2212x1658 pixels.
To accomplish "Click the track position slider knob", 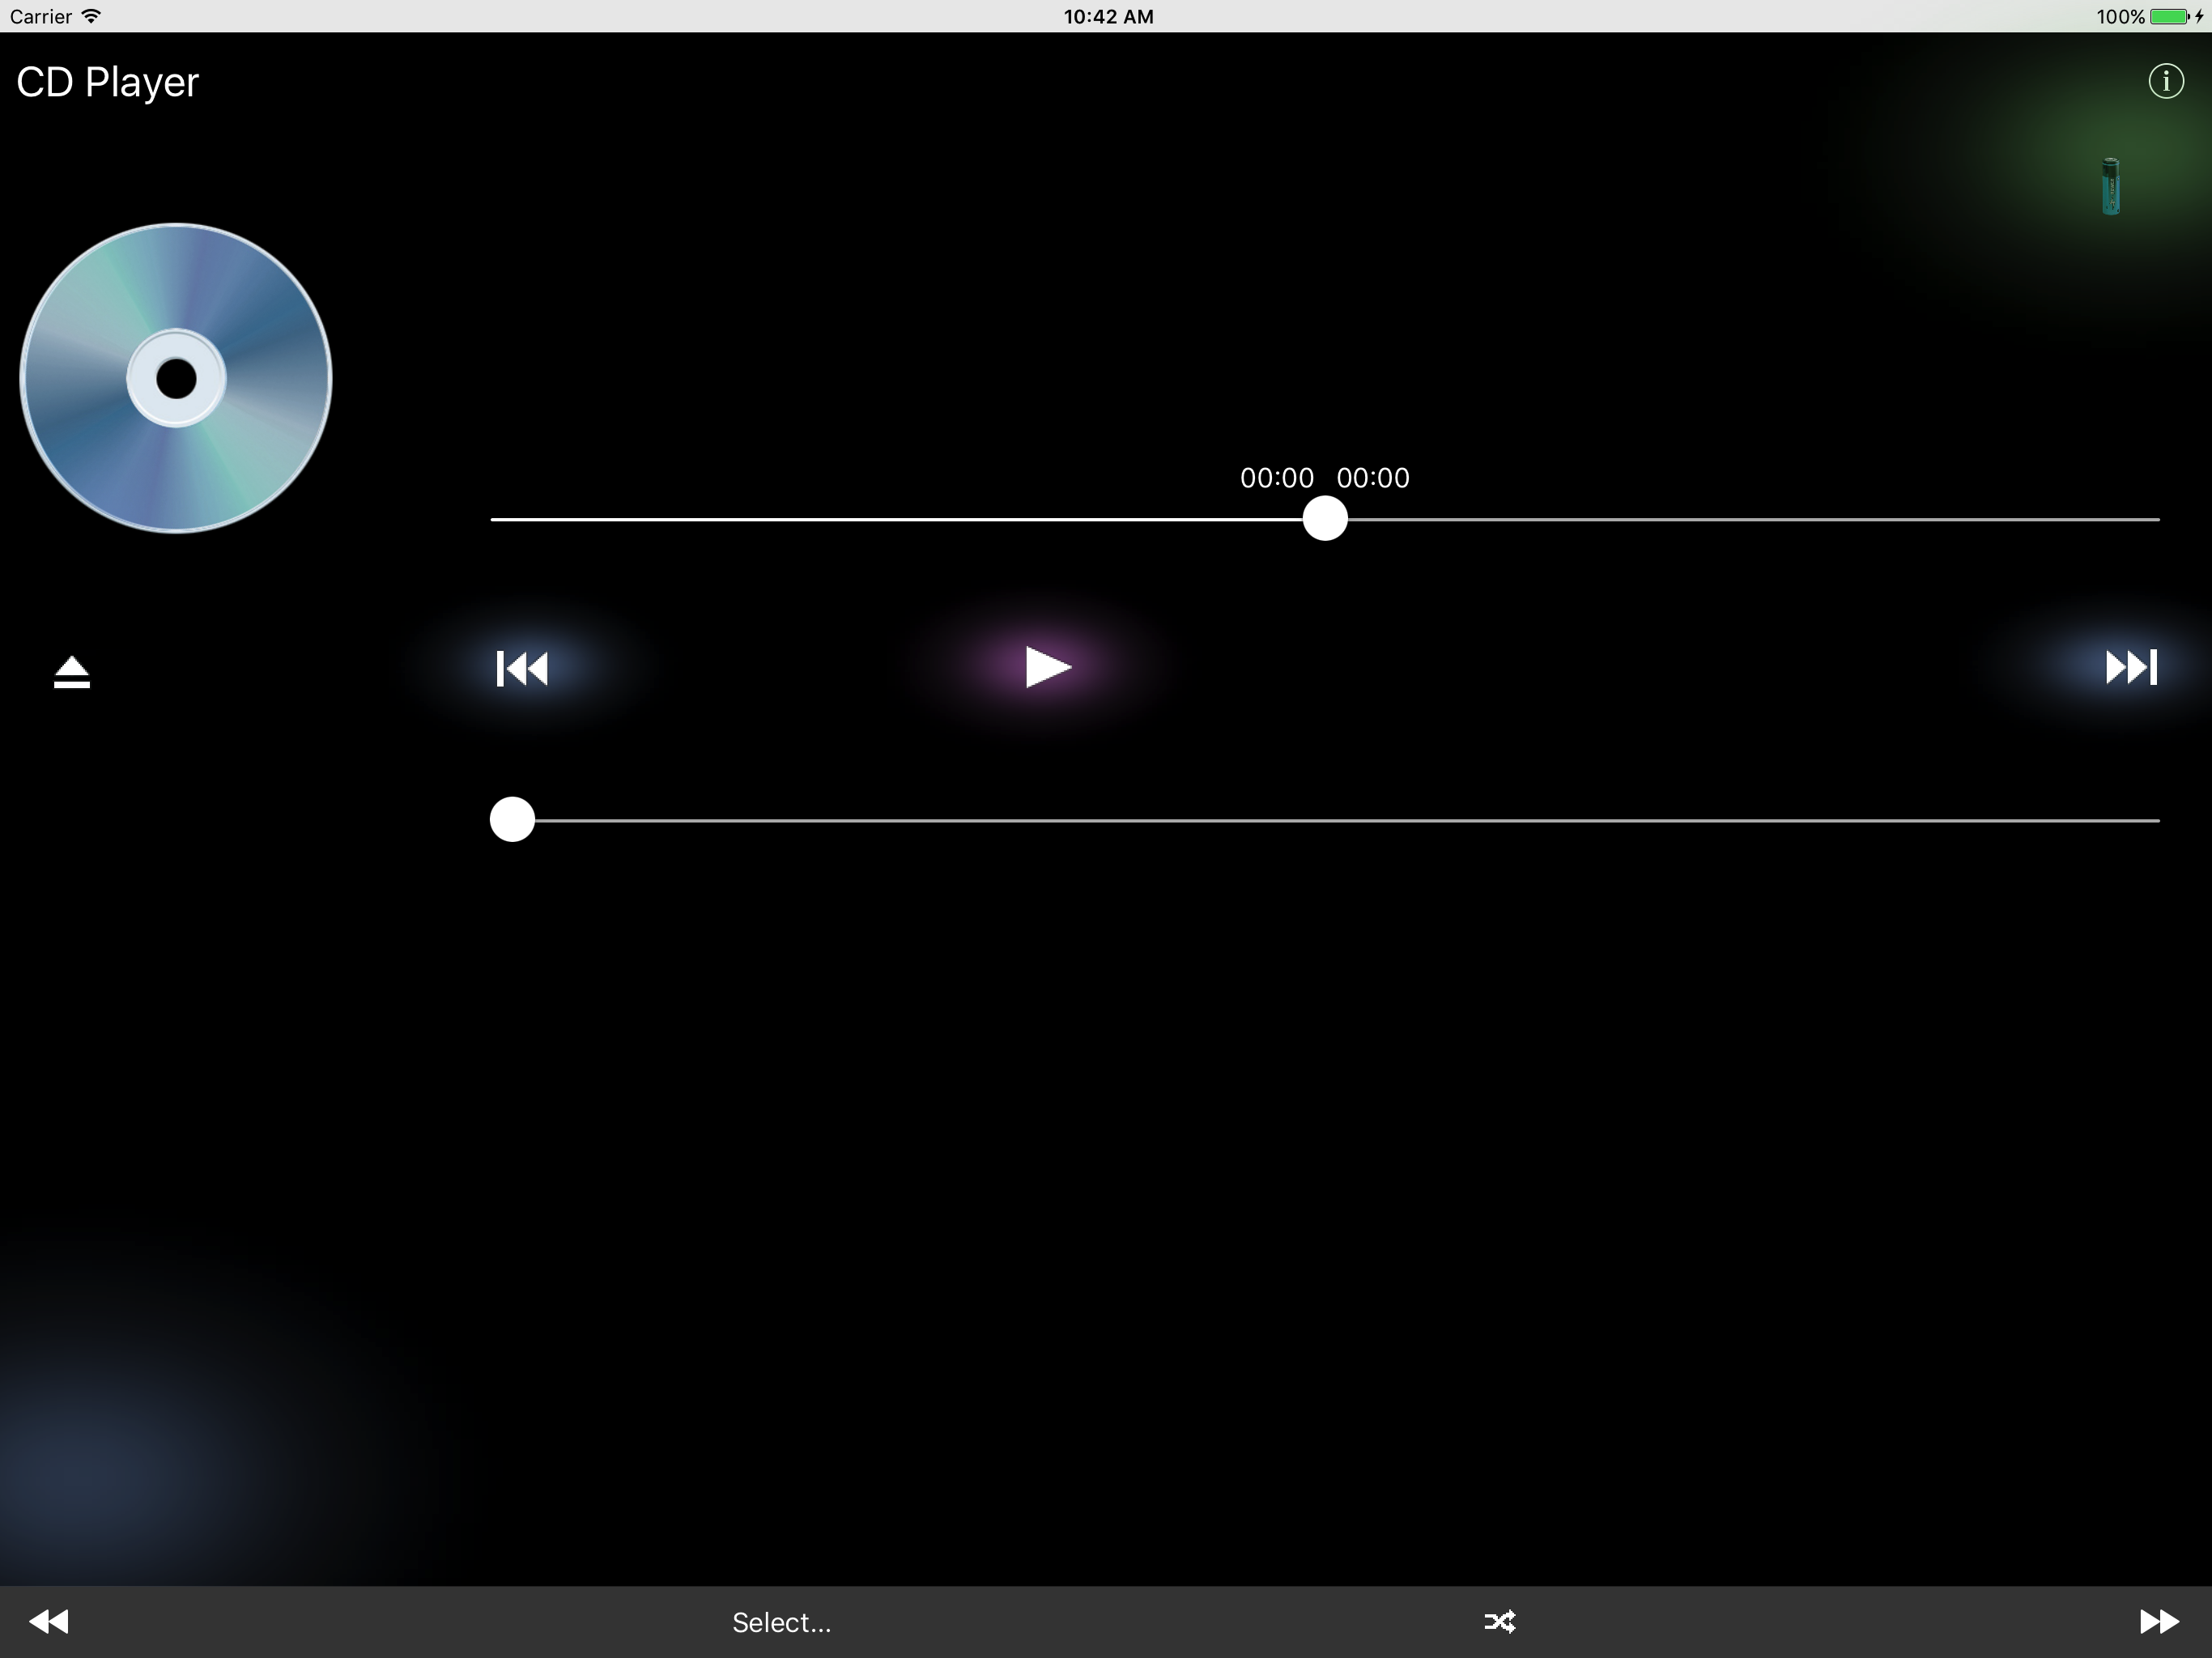I will 1325,519.
